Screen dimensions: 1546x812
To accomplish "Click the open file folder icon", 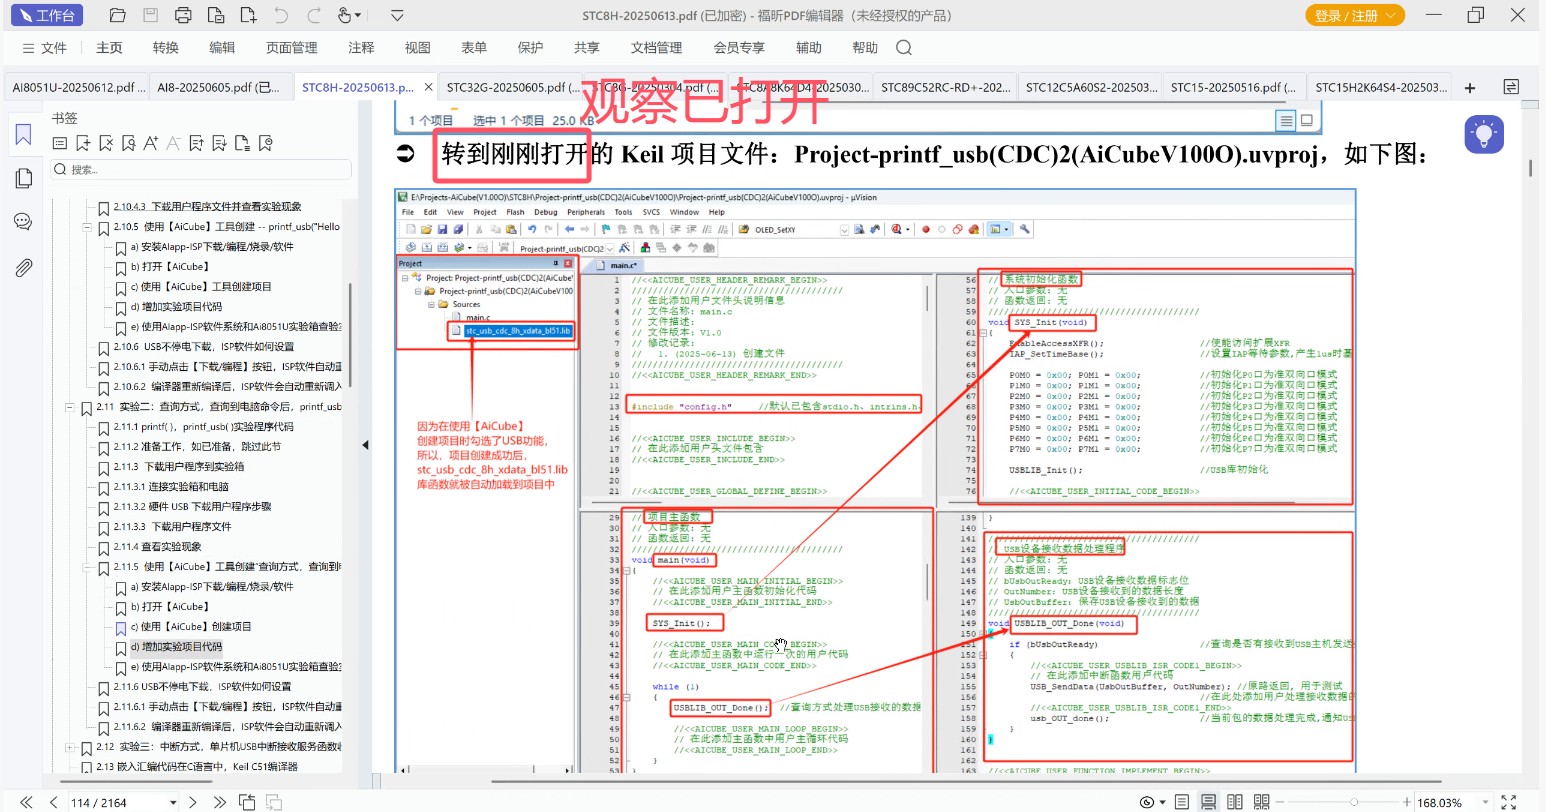I will pyautogui.click(x=117, y=15).
